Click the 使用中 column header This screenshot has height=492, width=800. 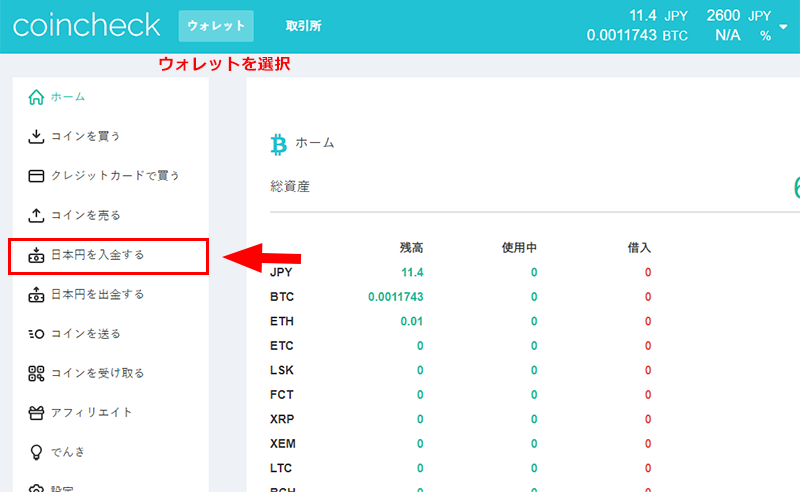click(519, 248)
